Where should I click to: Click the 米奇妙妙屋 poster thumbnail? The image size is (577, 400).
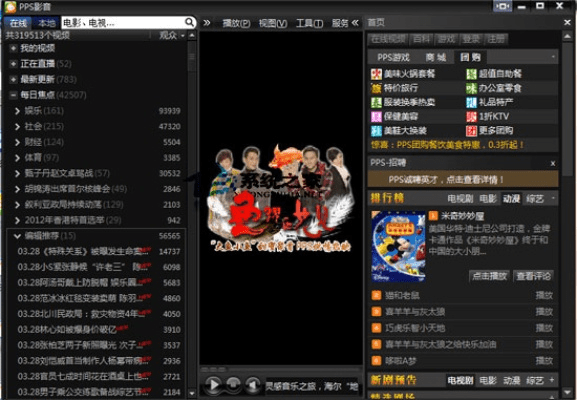point(398,247)
